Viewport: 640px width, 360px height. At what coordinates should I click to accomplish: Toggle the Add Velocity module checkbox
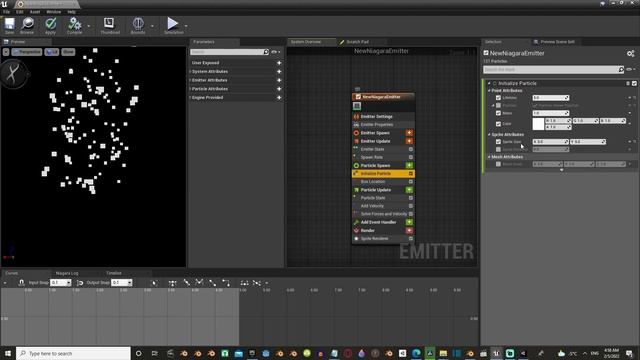coord(411,206)
